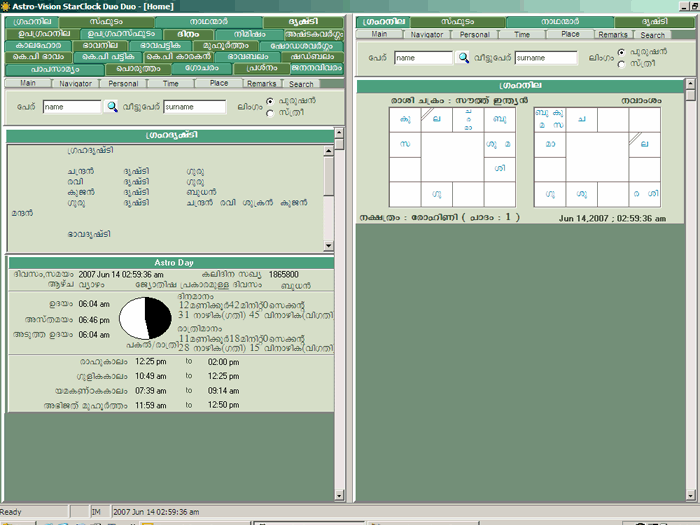
Task: Click status bar date 2007 Jun 14 02:59:36 am
Action: click(x=156, y=512)
